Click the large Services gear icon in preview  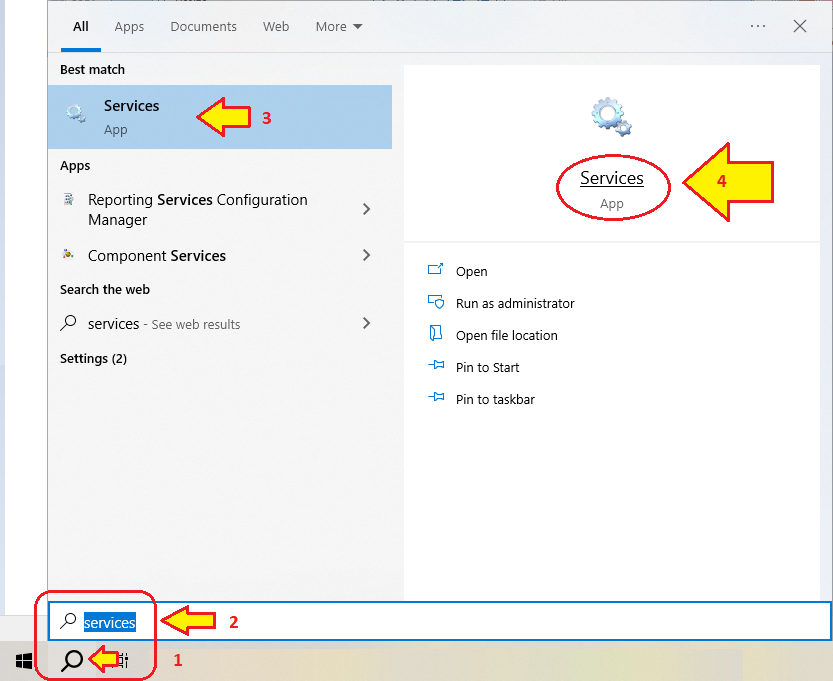pyautogui.click(x=611, y=117)
